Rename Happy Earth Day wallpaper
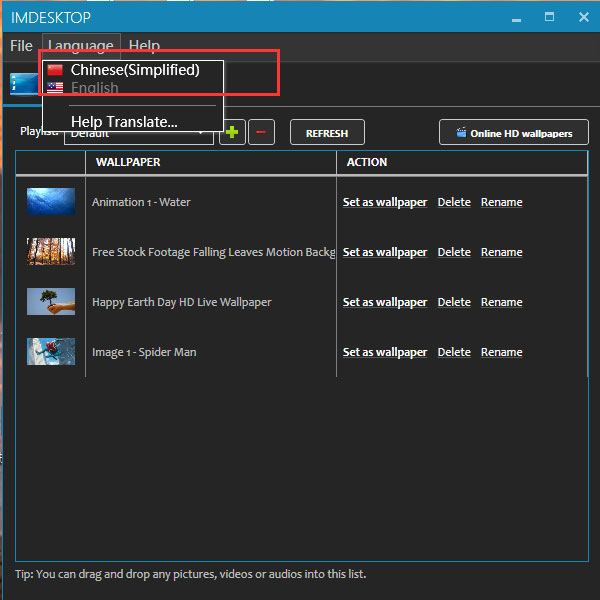600x600 pixels. [502, 302]
